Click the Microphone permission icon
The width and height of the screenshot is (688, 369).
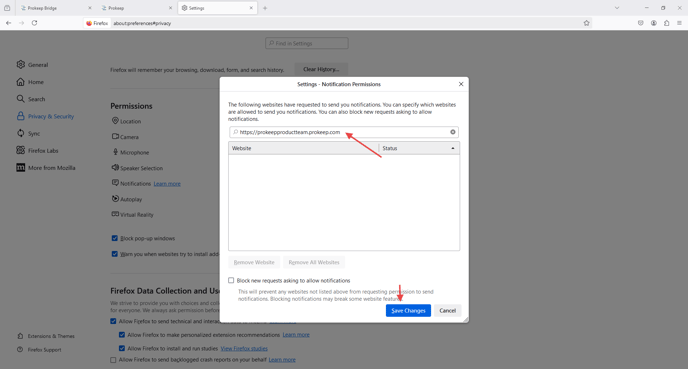click(115, 152)
